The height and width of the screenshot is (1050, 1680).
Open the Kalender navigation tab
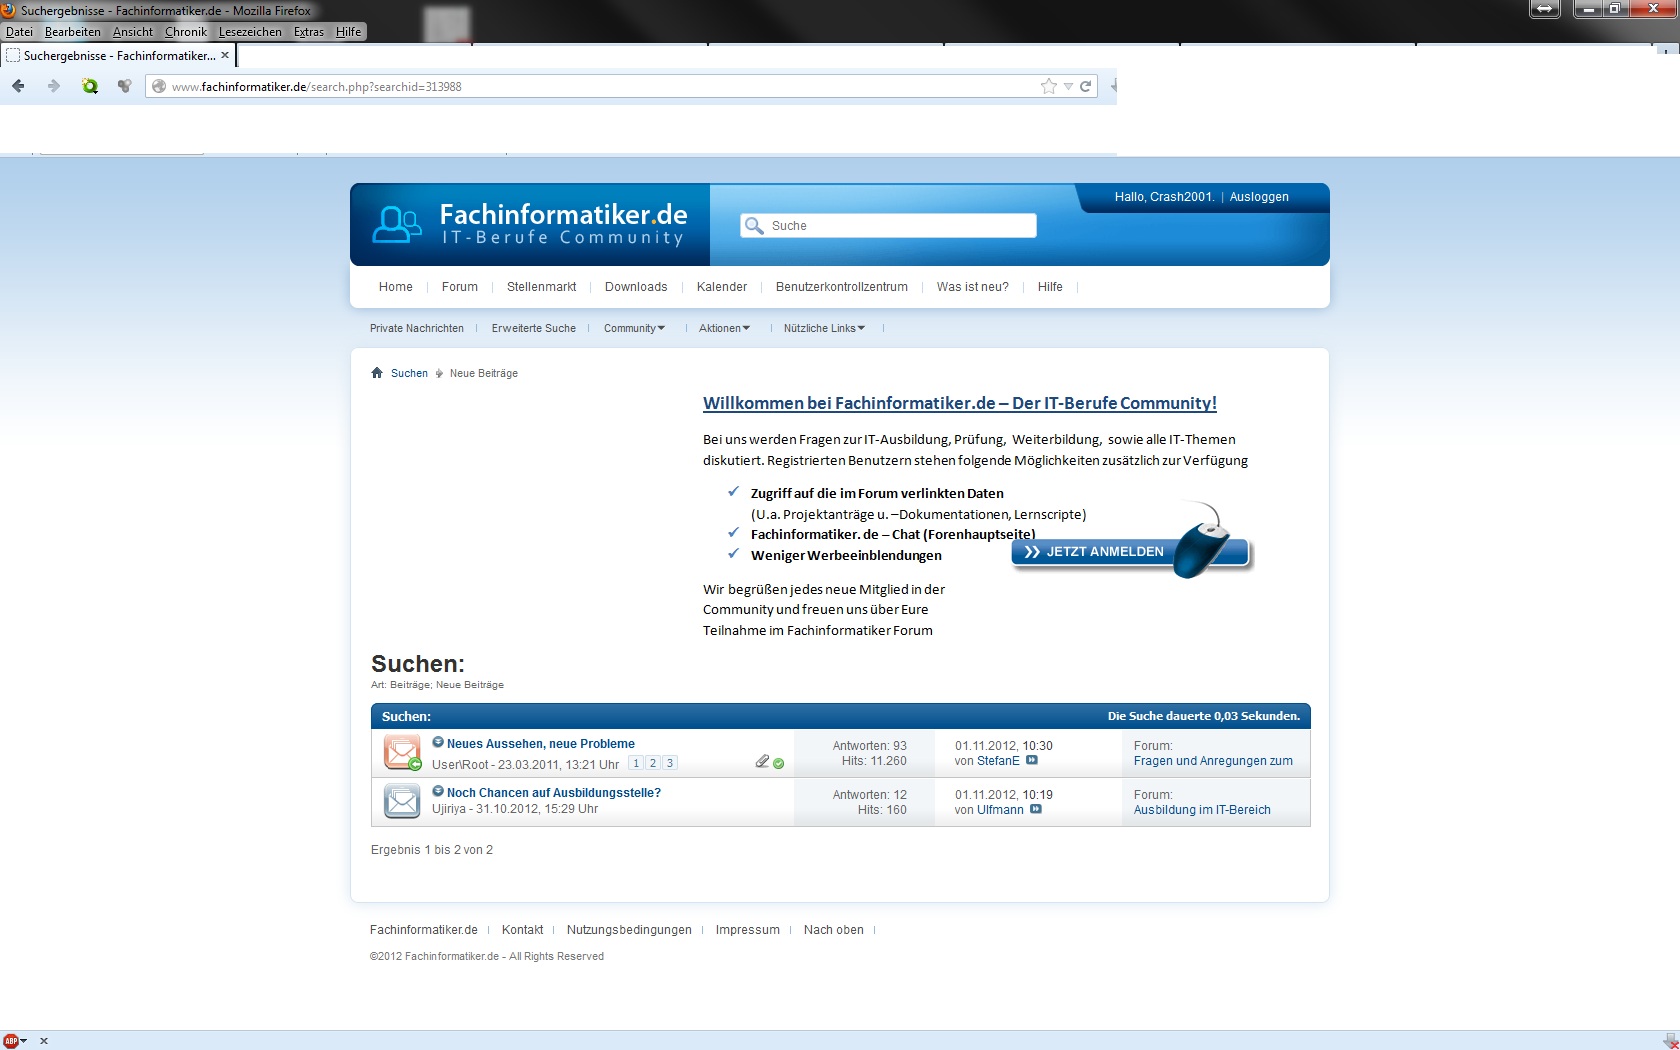pyautogui.click(x=722, y=286)
